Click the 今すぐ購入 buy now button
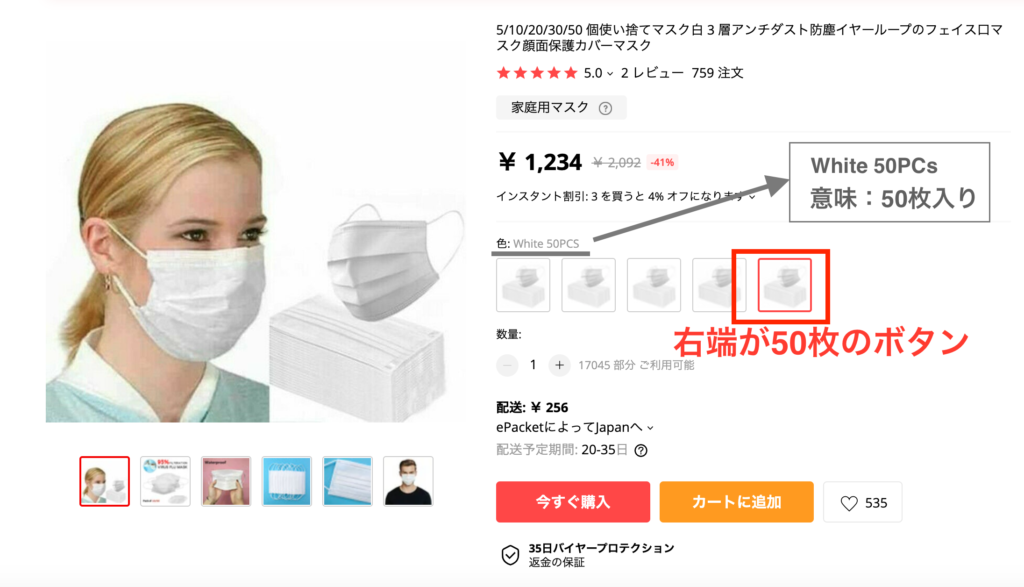This screenshot has height=587, width=1024. point(573,502)
